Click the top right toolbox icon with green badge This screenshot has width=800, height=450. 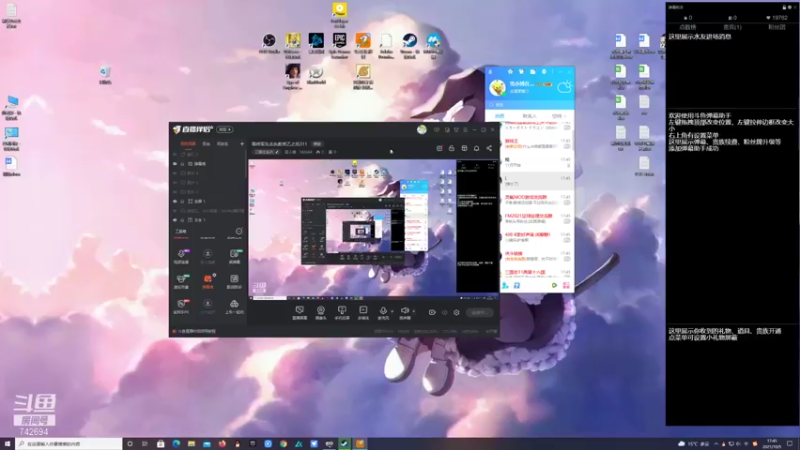point(235,256)
